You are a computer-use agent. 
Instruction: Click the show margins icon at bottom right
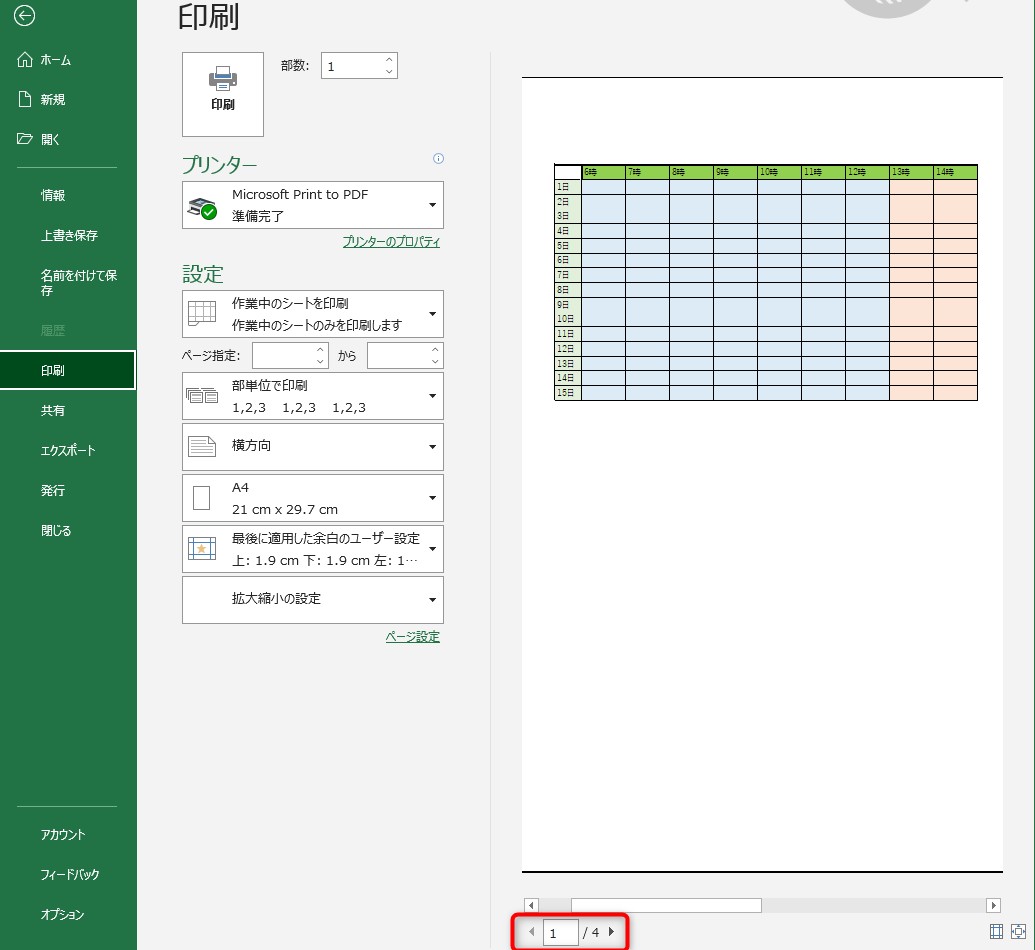[x=997, y=932]
